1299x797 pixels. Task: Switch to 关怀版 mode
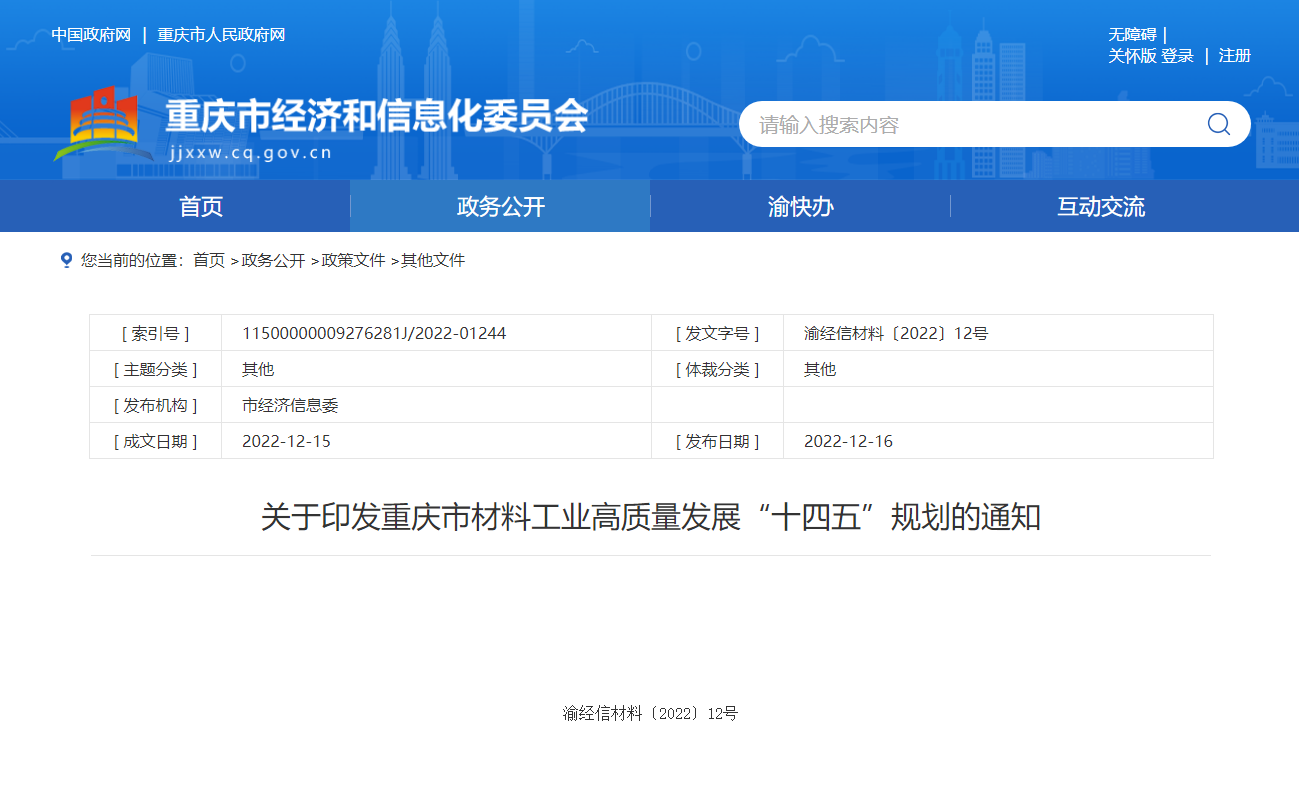(1132, 56)
